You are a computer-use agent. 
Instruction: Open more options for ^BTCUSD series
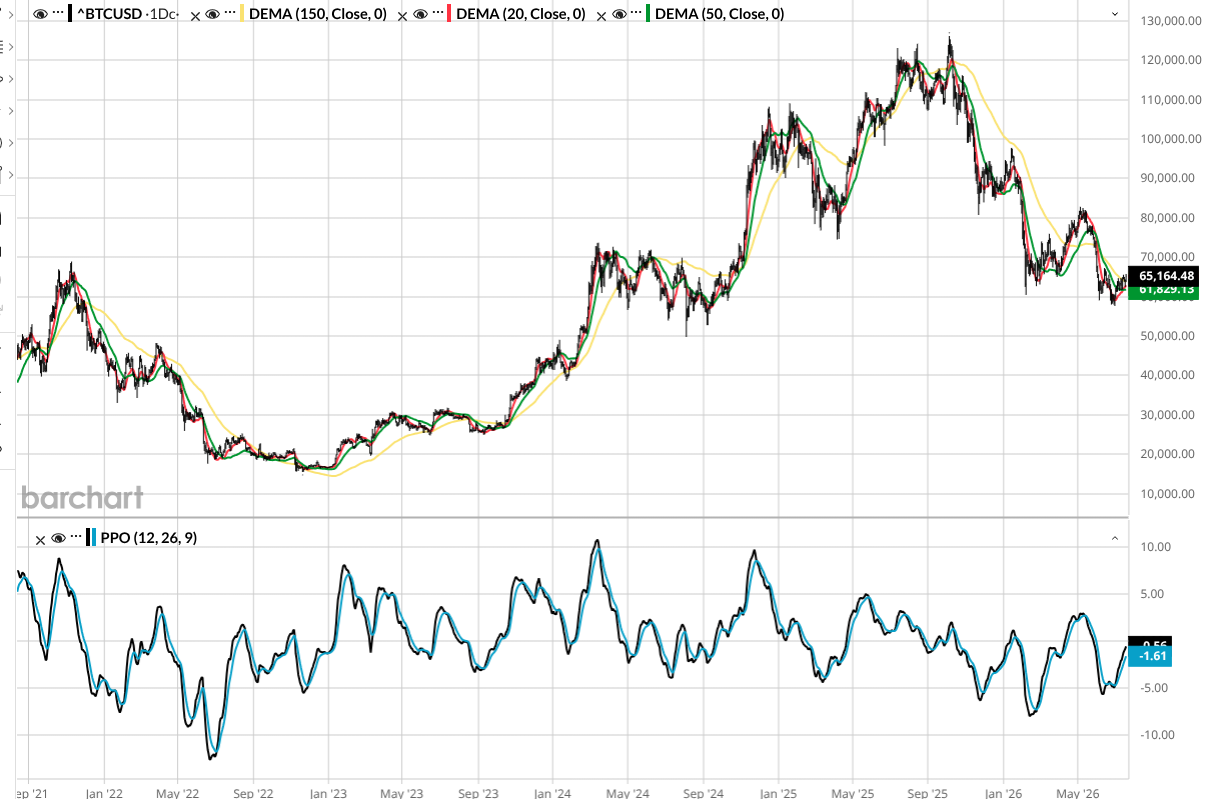(60, 14)
